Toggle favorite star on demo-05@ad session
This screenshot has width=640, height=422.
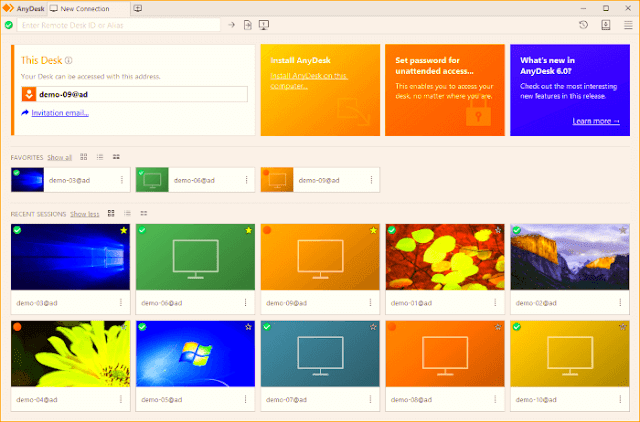coord(249,327)
